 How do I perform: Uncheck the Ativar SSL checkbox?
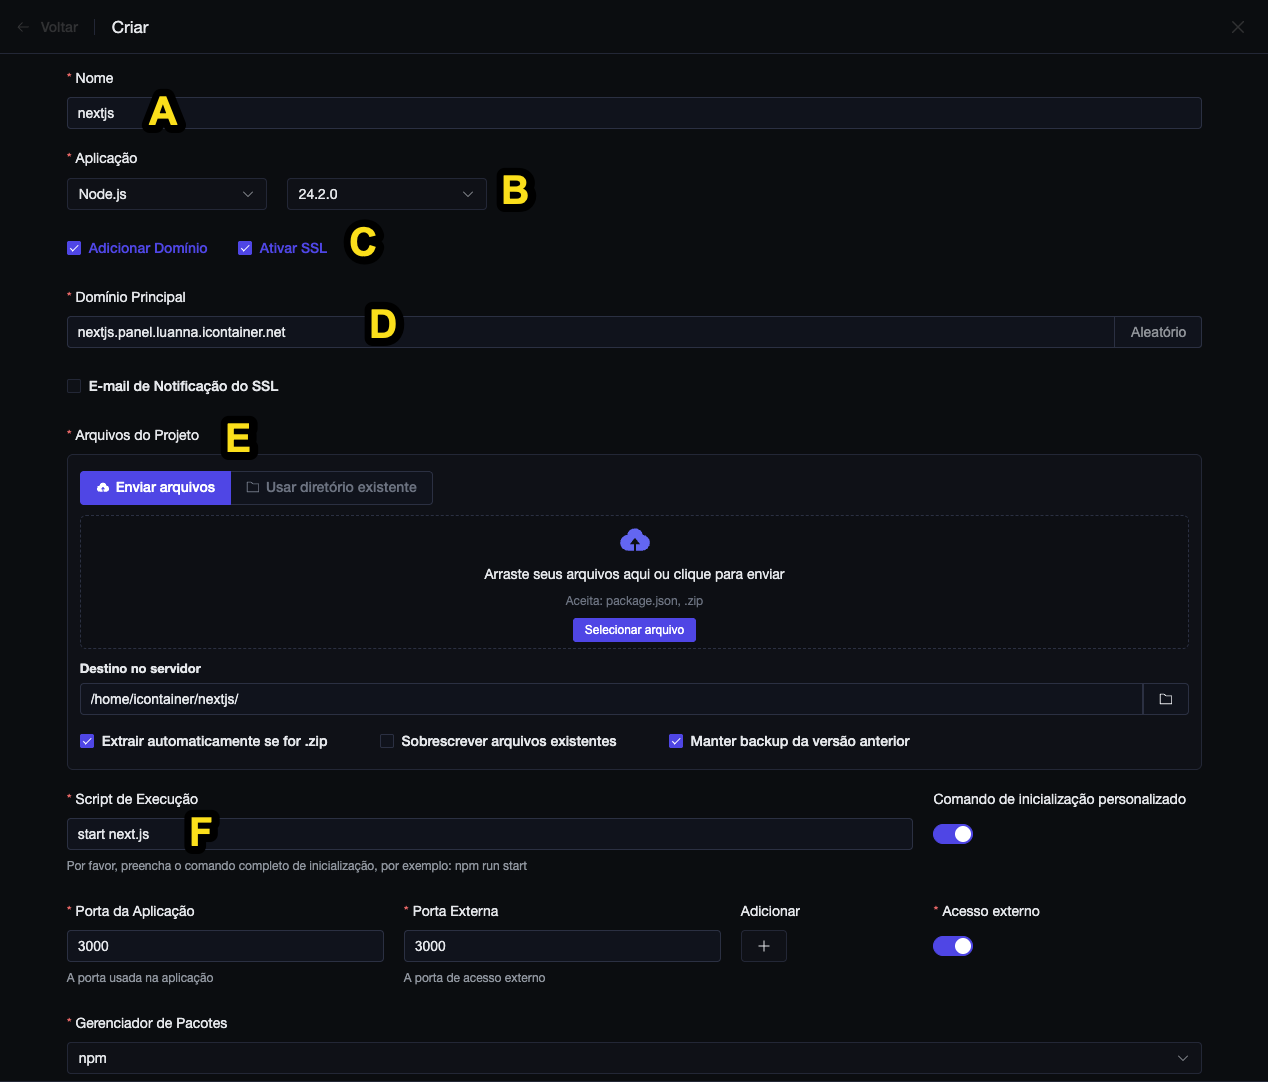pyautogui.click(x=245, y=248)
